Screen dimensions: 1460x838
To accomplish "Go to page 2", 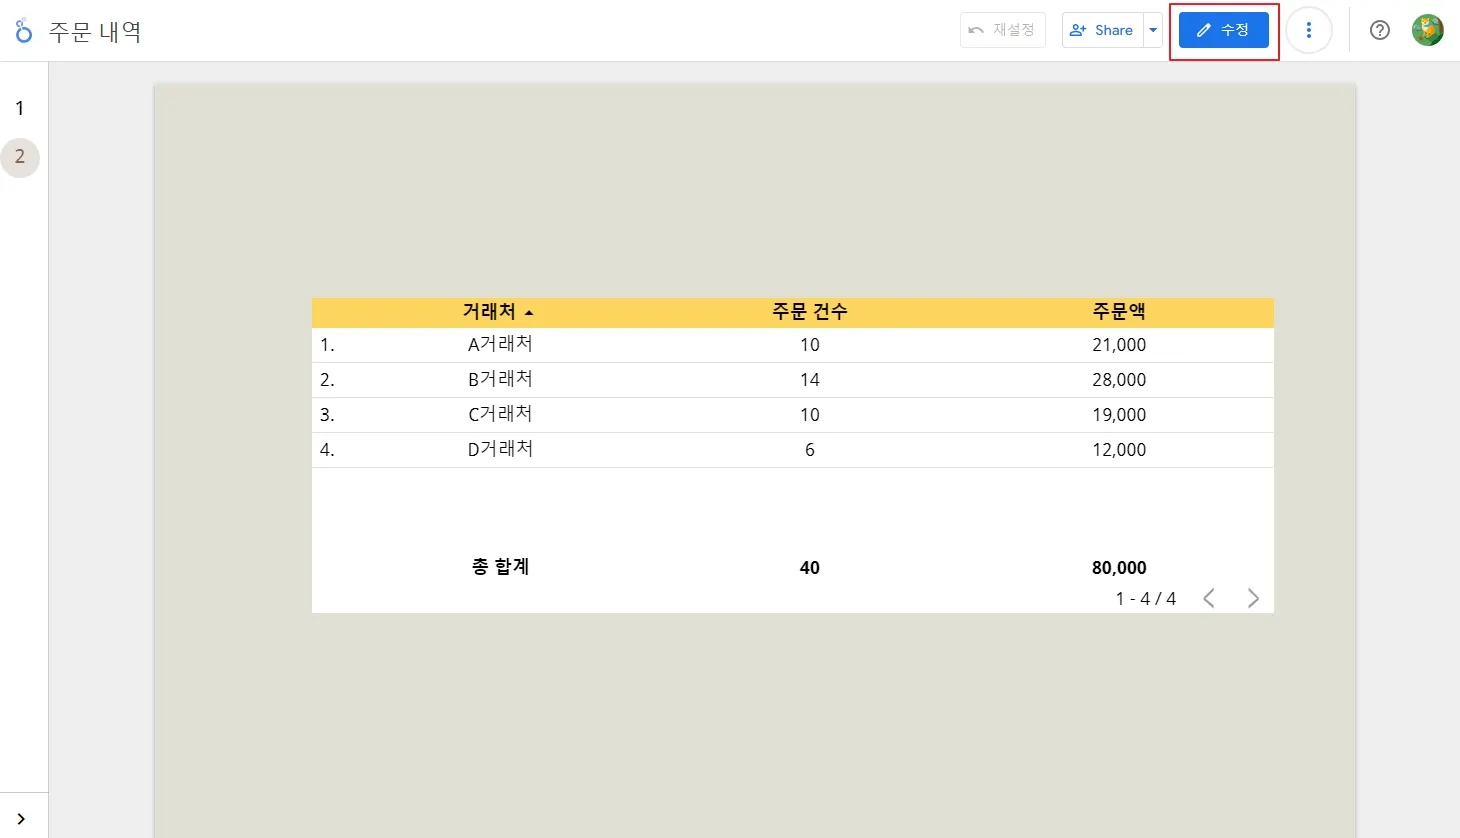I will click(20, 157).
